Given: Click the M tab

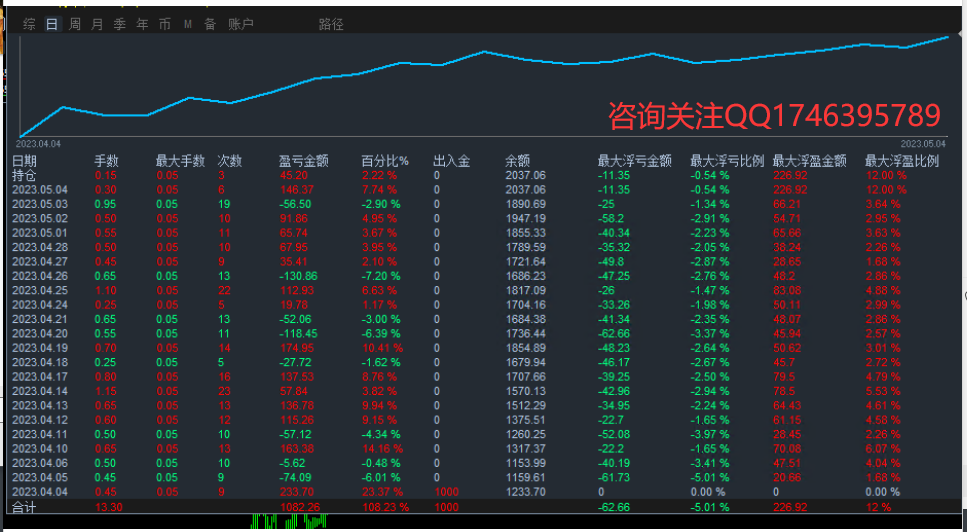Looking at the screenshot, I should 188,24.
